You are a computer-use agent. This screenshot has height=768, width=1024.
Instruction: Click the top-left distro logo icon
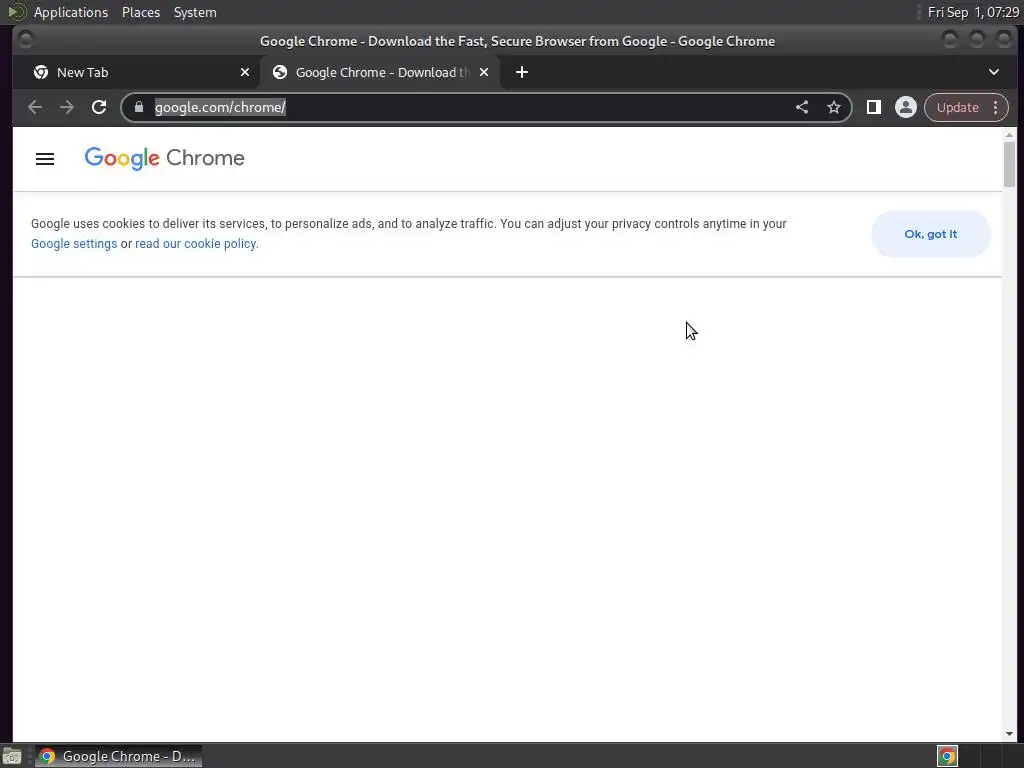point(16,12)
